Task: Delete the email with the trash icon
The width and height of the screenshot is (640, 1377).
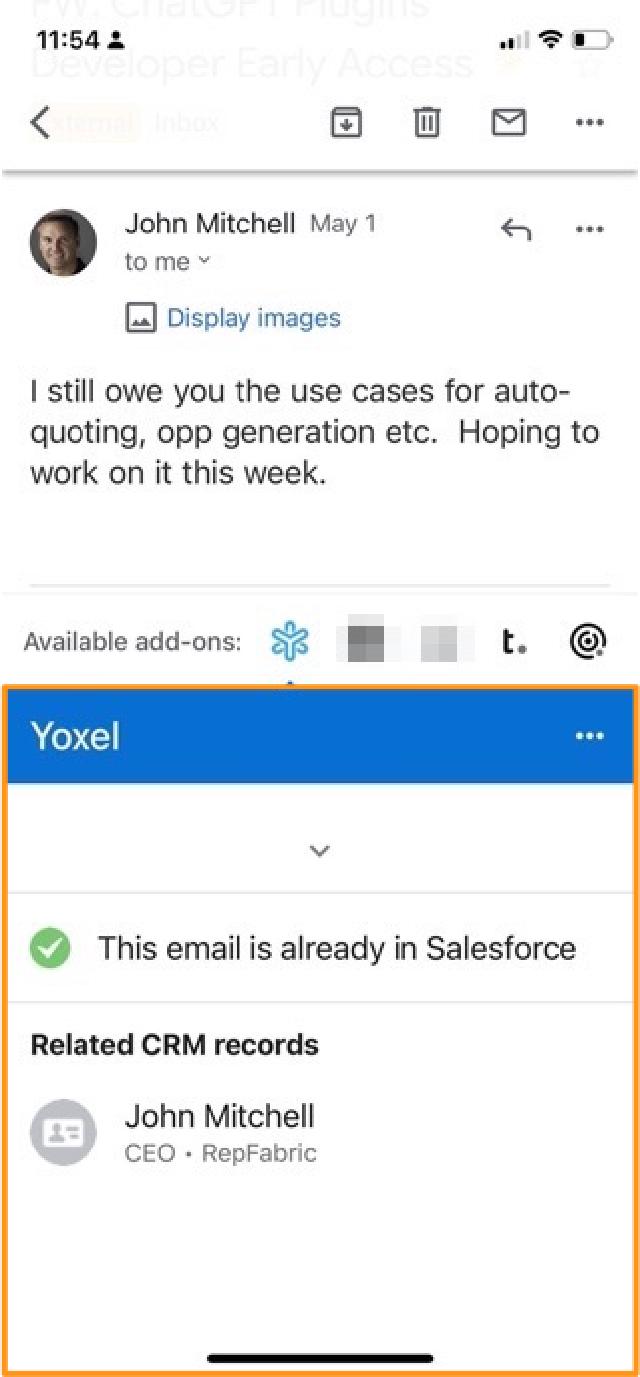Action: (427, 123)
